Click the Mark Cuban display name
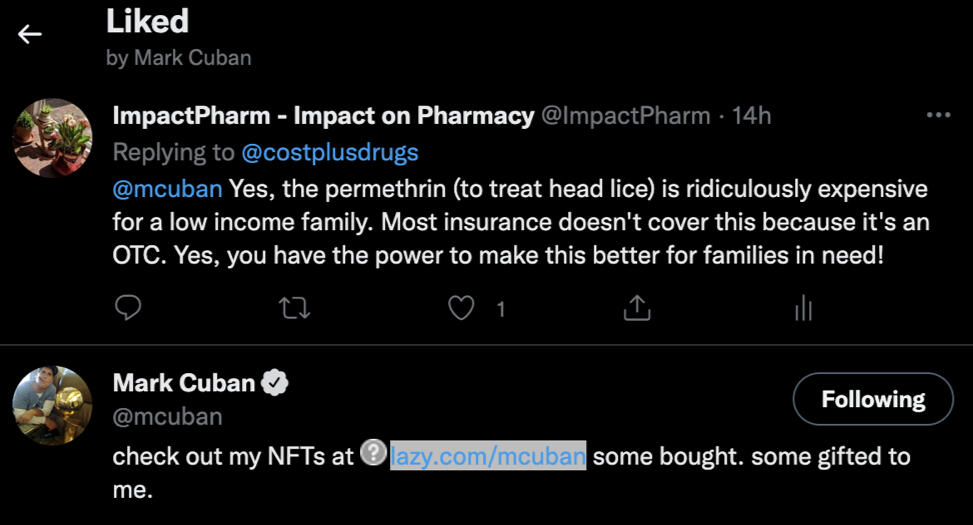This screenshot has width=973, height=525. pos(183,382)
